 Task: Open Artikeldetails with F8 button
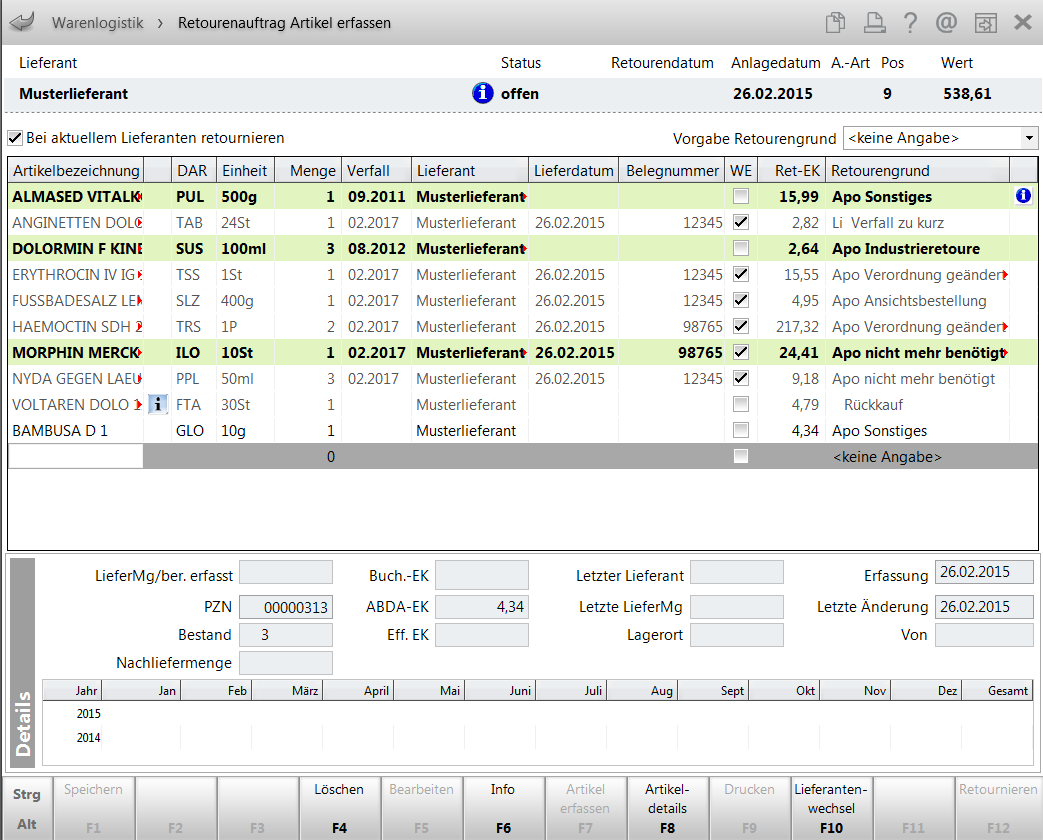(x=667, y=808)
